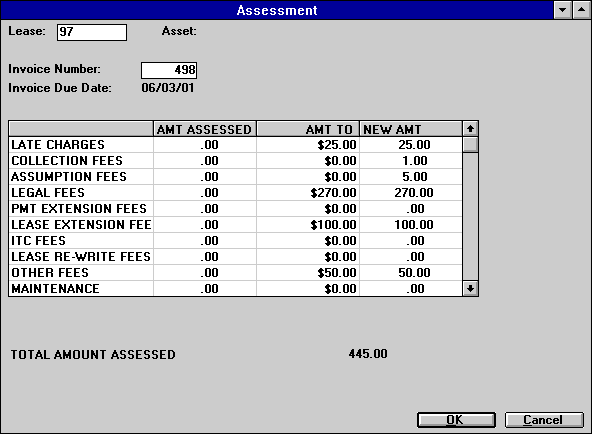Click the table scroll up arrow

pos(470,129)
